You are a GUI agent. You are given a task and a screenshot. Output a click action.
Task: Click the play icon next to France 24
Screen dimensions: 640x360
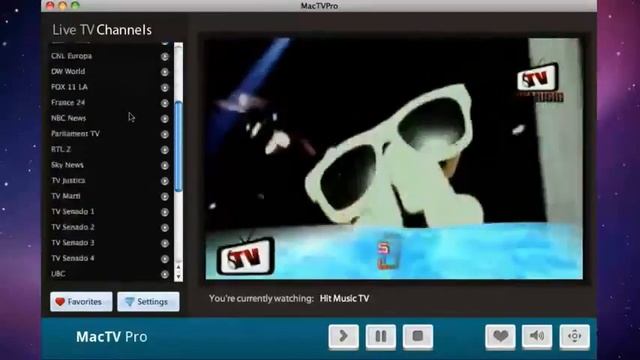(x=164, y=103)
